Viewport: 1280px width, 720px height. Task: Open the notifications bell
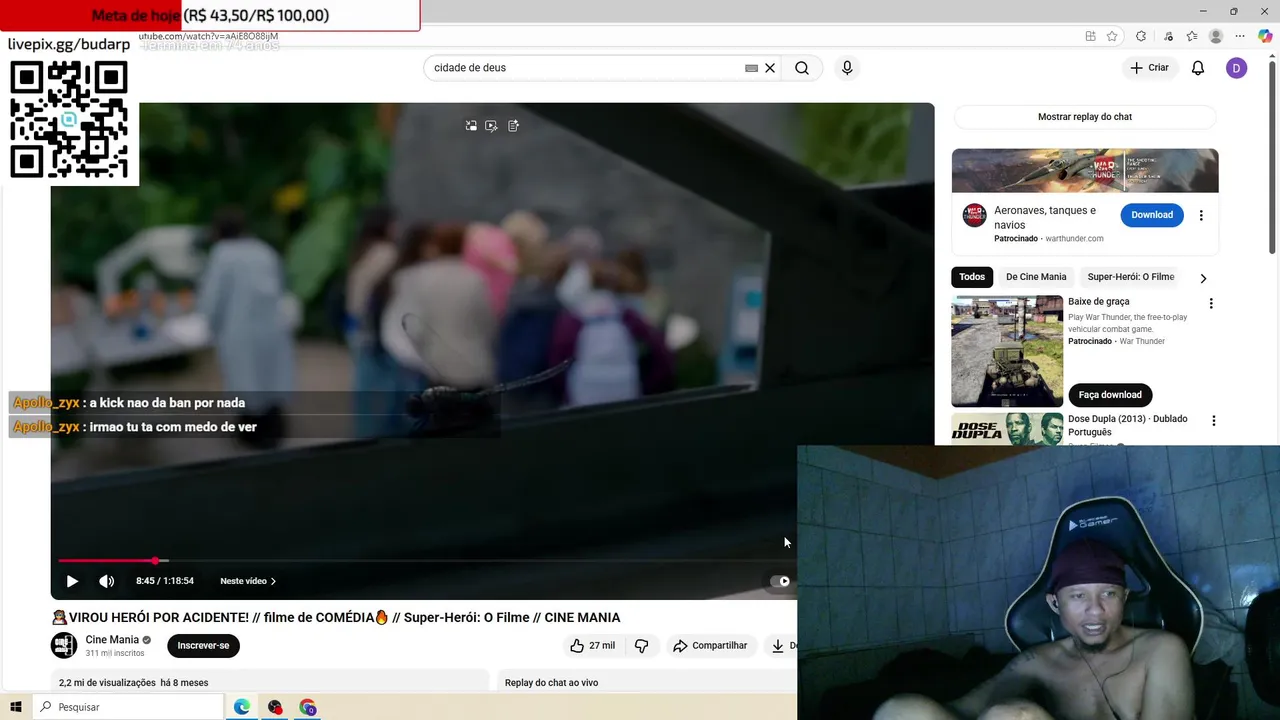[x=1198, y=68]
